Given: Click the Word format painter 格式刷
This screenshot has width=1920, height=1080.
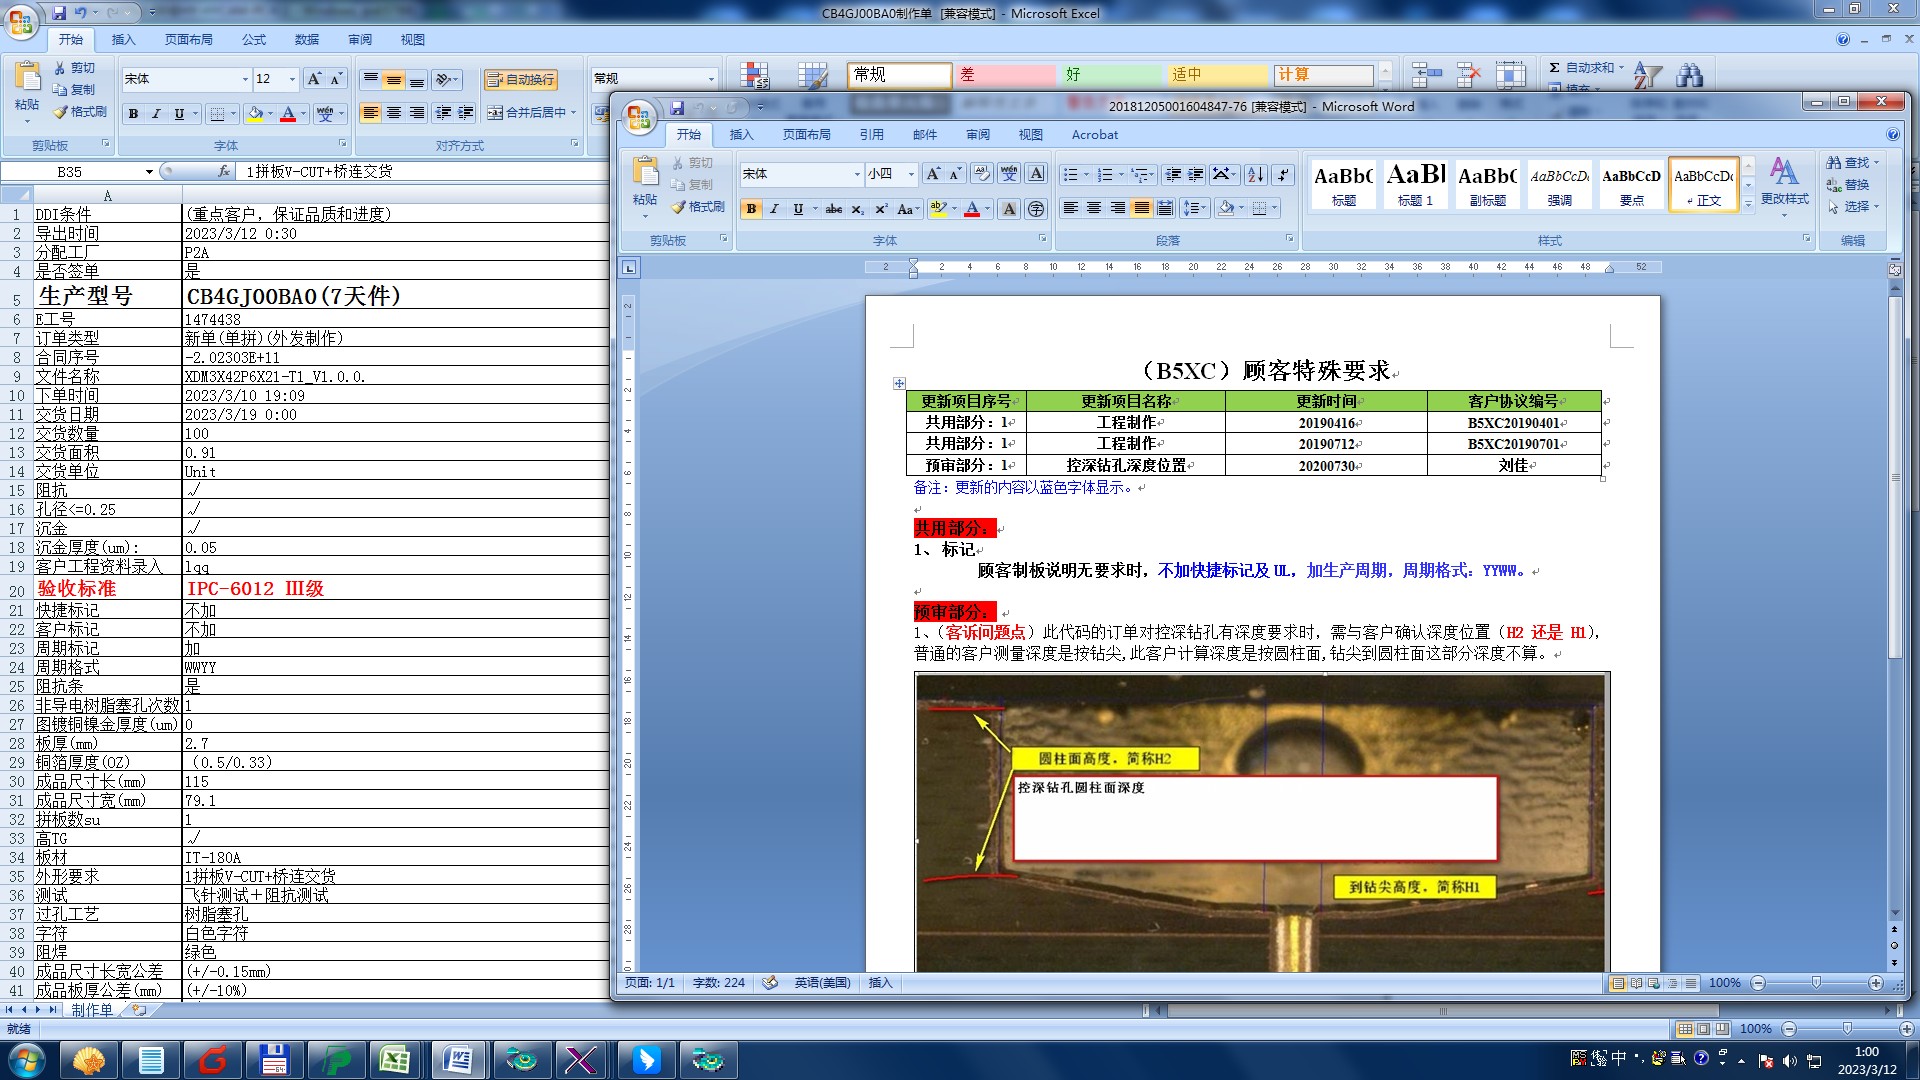Looking at the screenshot, I should point(698,207).
